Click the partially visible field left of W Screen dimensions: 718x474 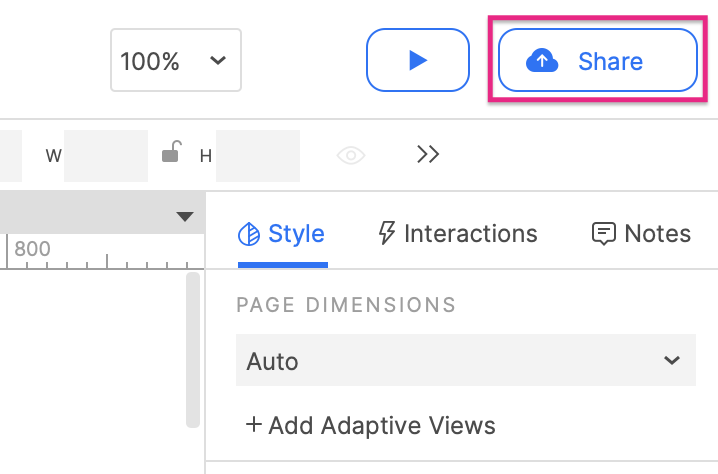coord(10,155)
